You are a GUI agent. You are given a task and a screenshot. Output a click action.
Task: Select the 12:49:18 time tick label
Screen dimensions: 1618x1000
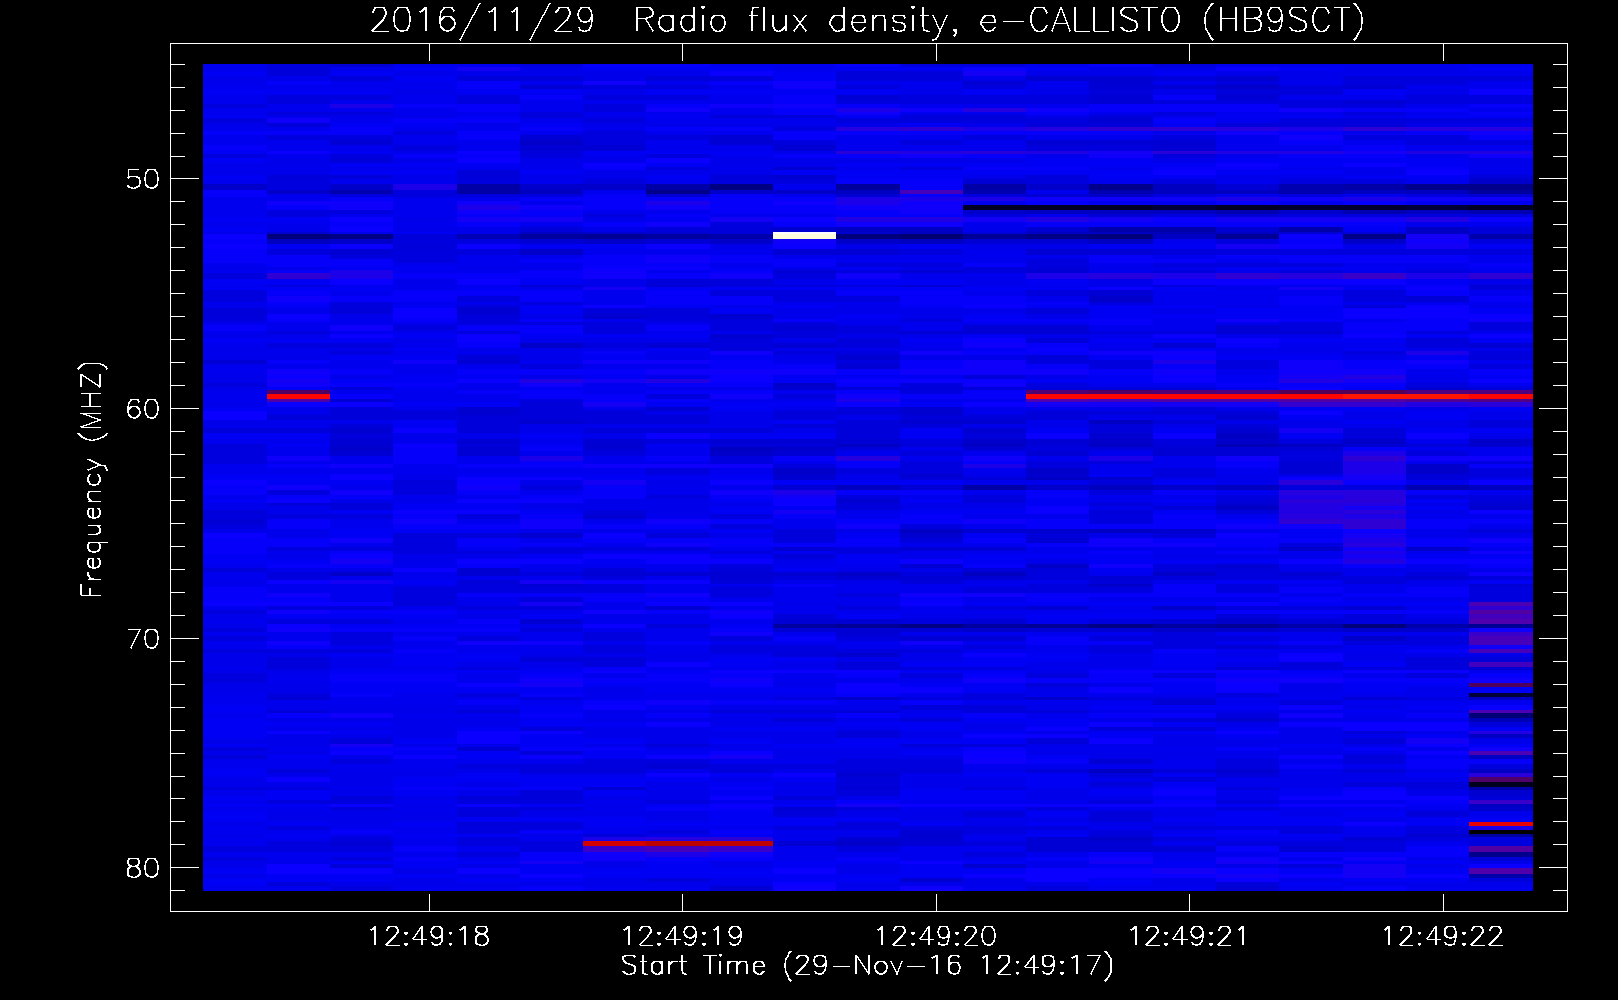tap(429, 937)
